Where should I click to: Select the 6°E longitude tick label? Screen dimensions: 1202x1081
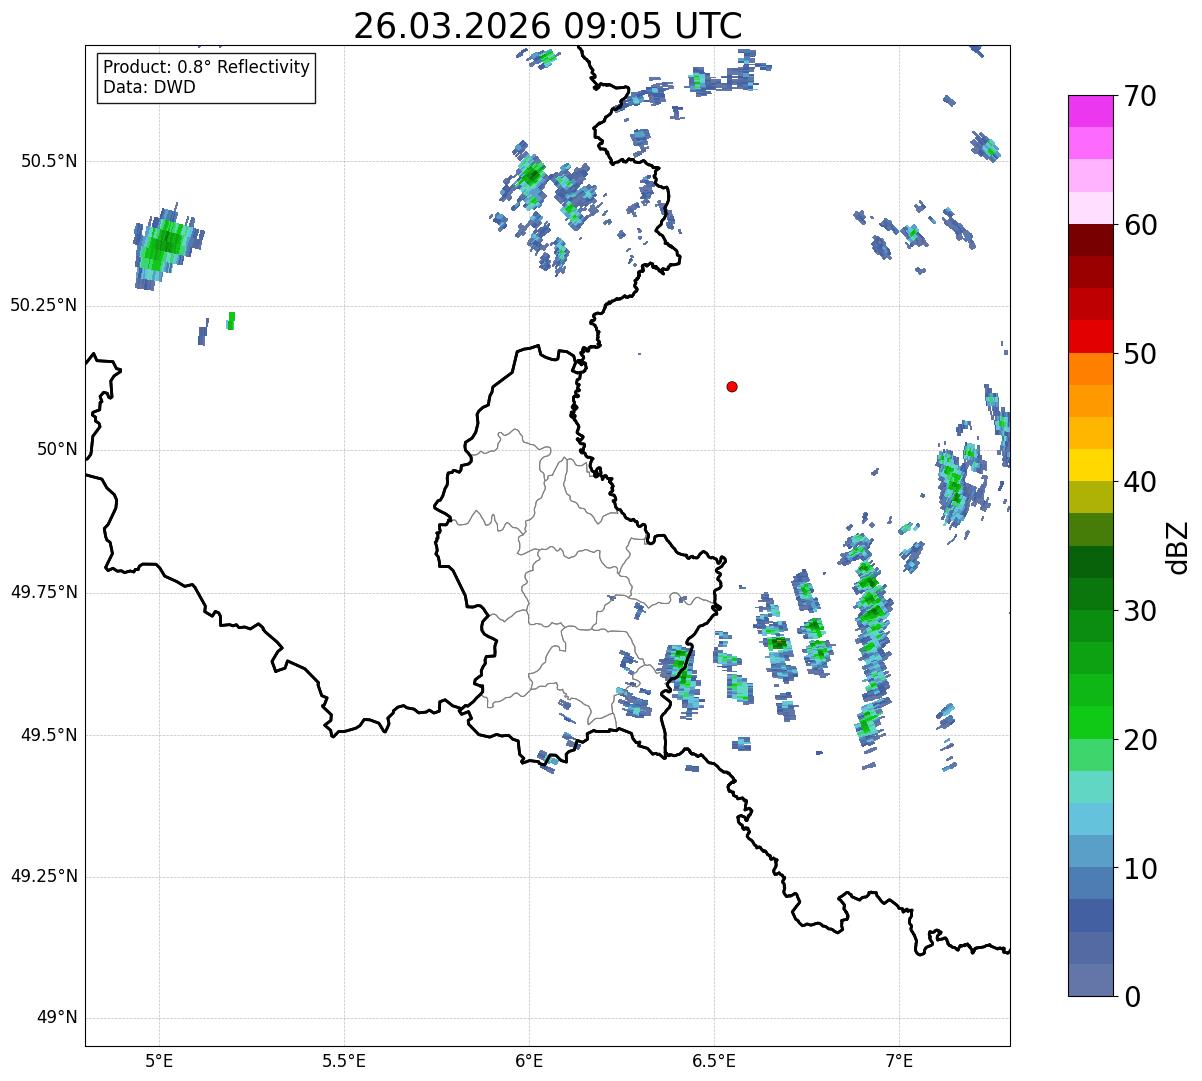tap(529, 1060)
